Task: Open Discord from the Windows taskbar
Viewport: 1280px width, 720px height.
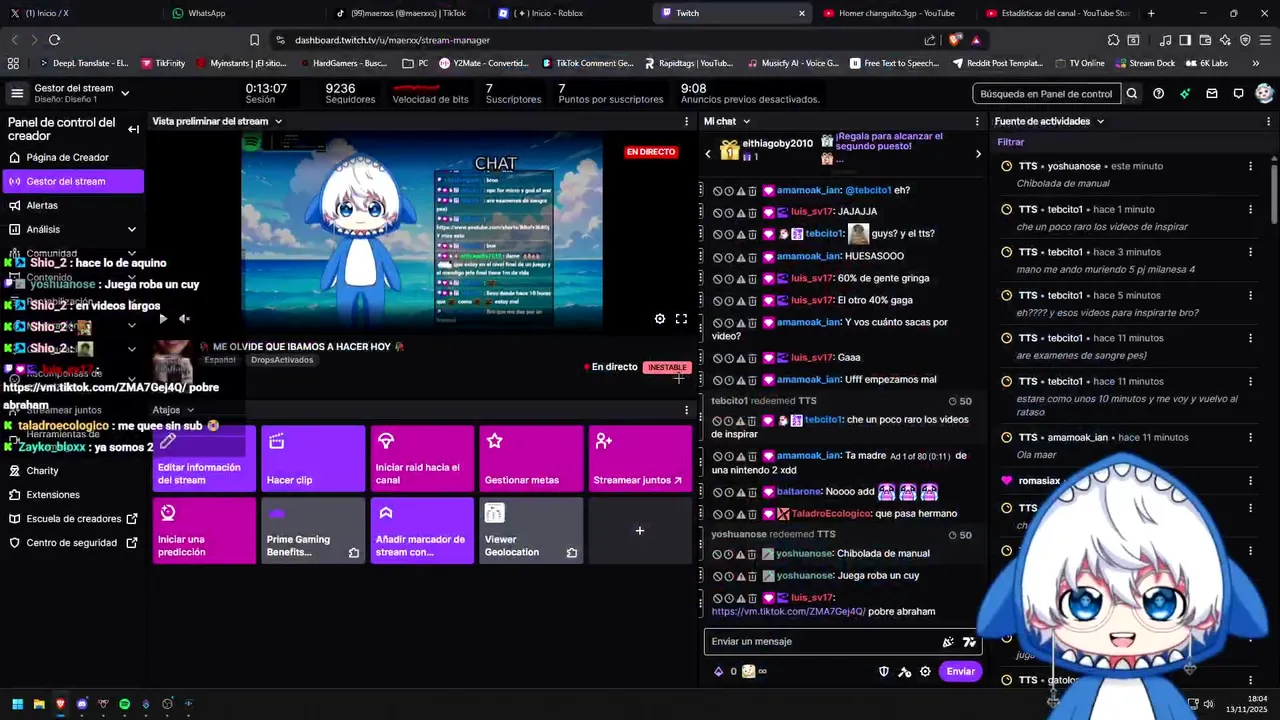Action: pyautogui.click(x=82, y=704)
